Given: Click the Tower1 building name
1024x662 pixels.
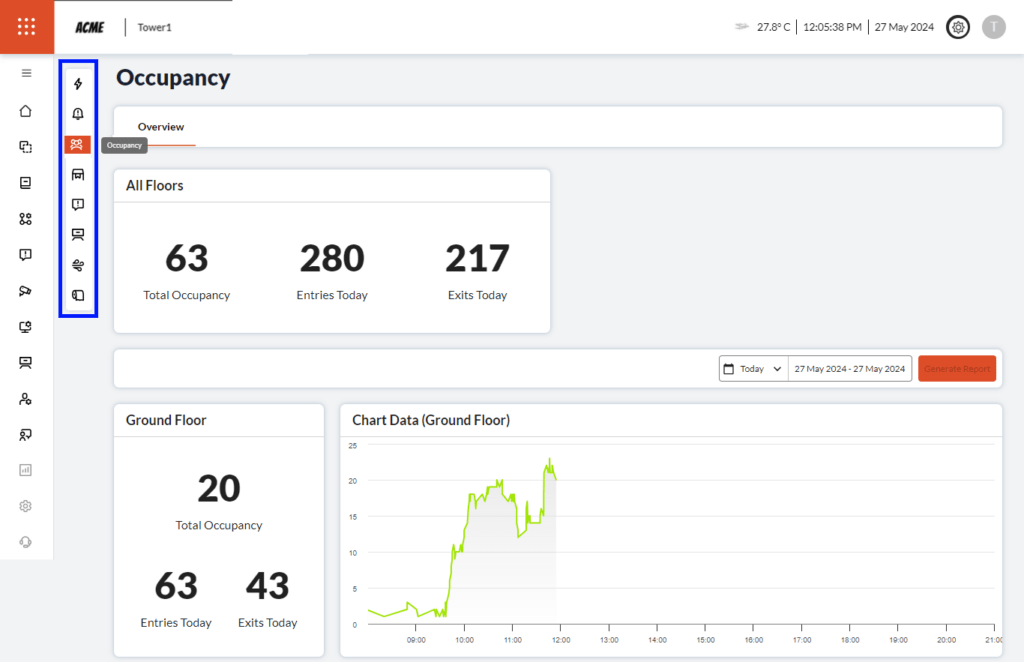Looking at the screenshot, I should pyautogui.click(x=155, y=27).
